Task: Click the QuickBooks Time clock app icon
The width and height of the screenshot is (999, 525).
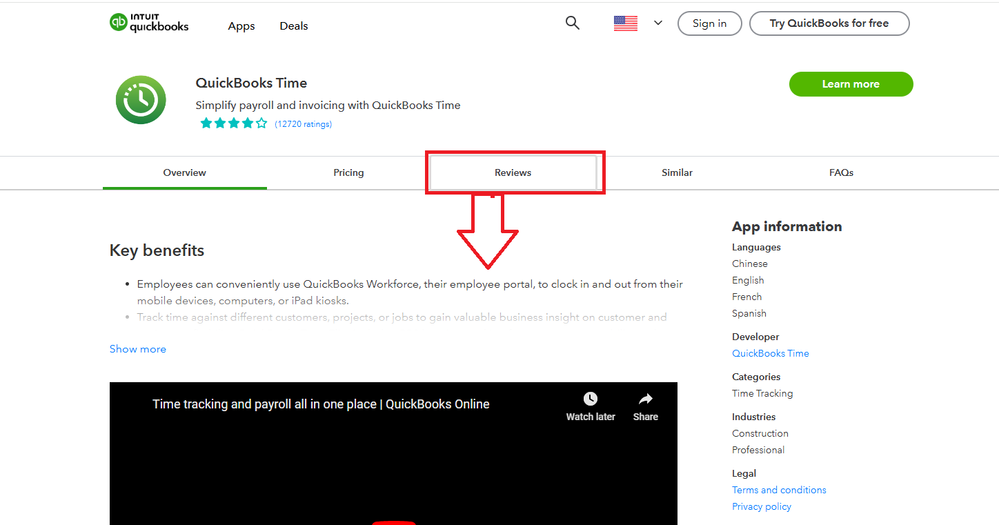Action: point(141,100)
